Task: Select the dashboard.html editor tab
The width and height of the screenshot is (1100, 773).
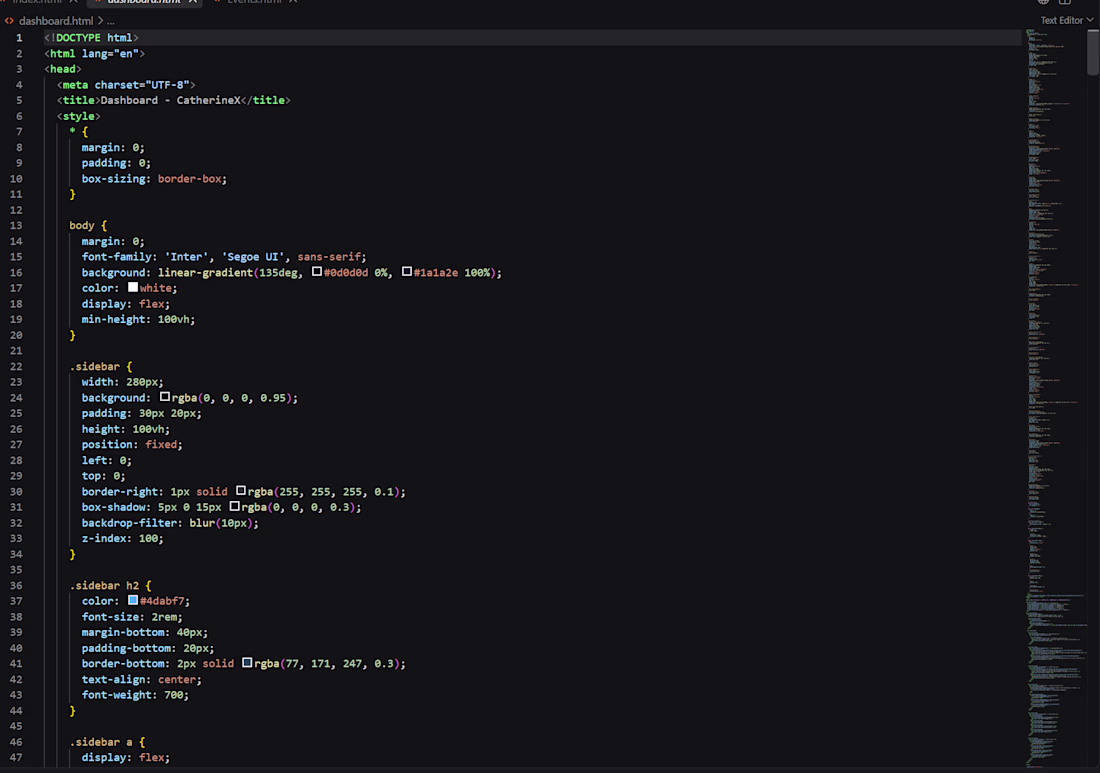Action: (144, 2)
